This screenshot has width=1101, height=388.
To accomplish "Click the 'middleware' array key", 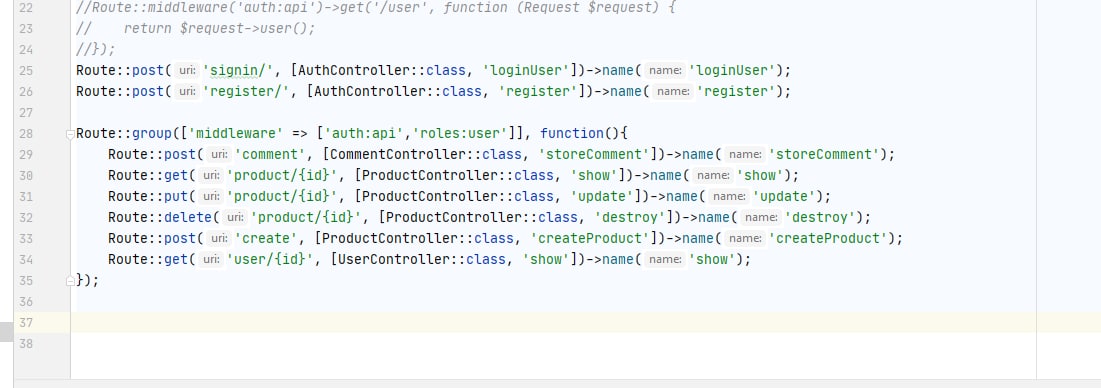I will [x=235, y=133].
